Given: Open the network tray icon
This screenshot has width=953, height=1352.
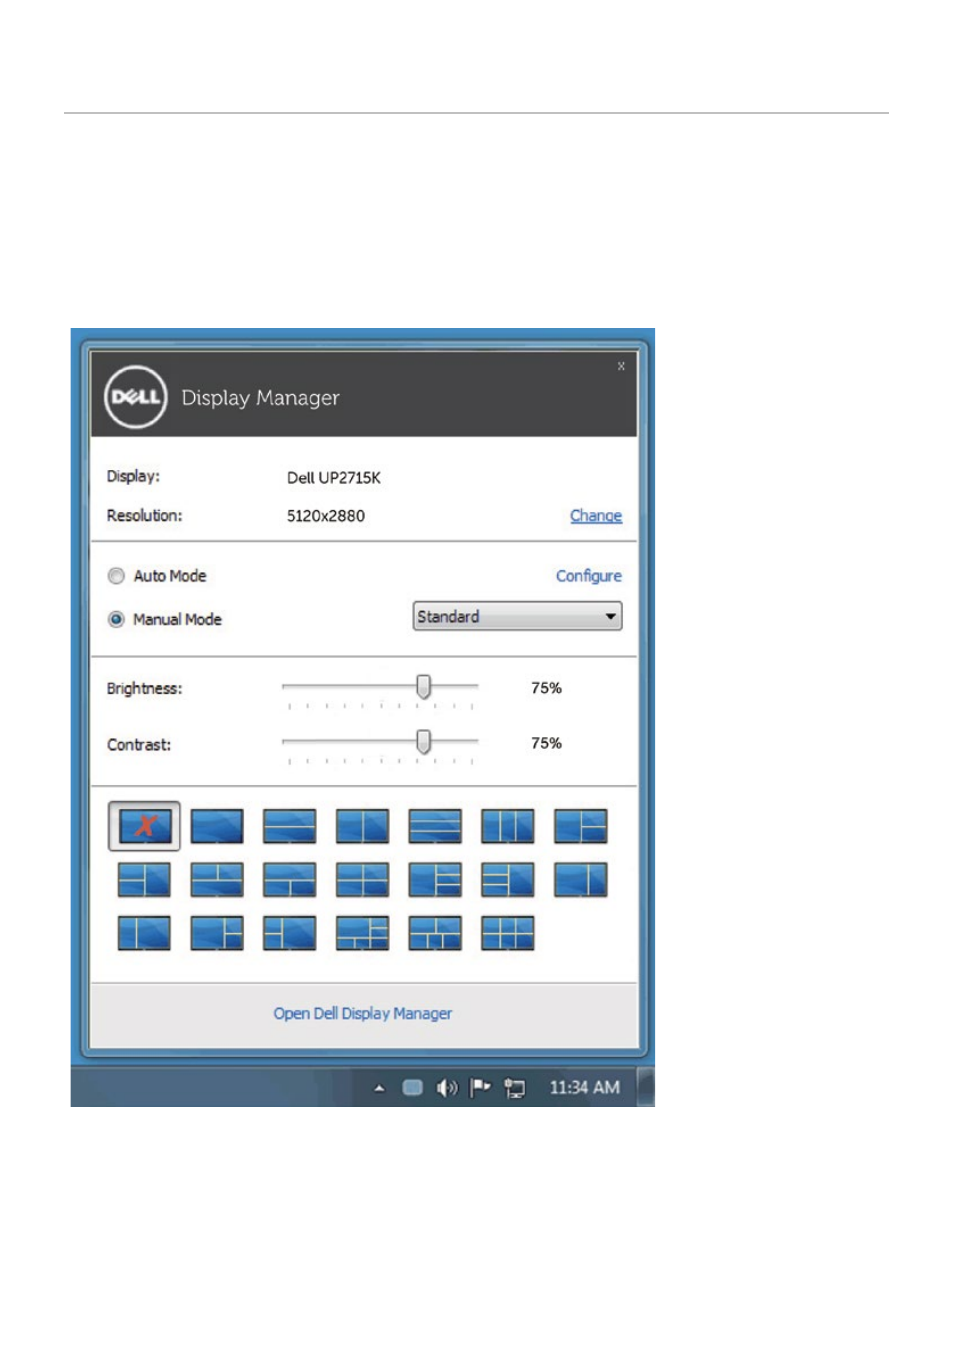Looking at the screenshot, I should pyautogui.click(x=515, y=1088).
